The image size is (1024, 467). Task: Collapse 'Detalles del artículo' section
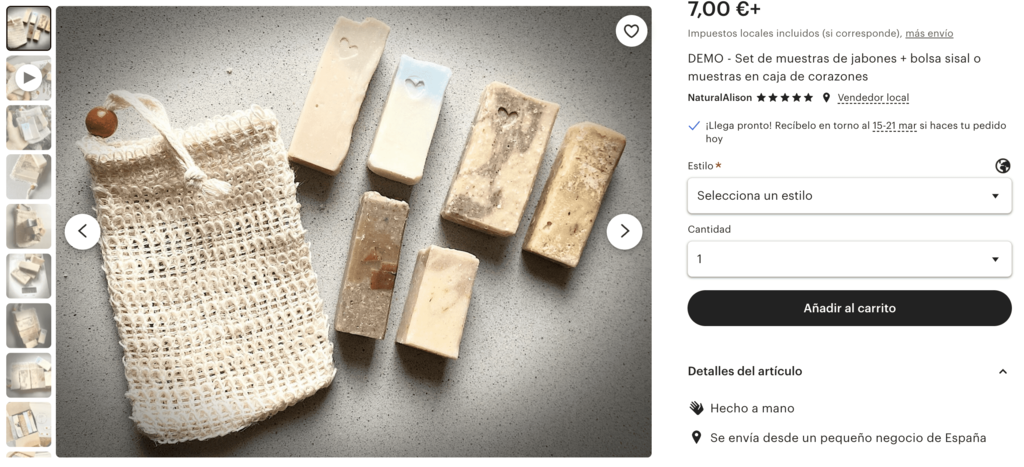pos(1003,372)
